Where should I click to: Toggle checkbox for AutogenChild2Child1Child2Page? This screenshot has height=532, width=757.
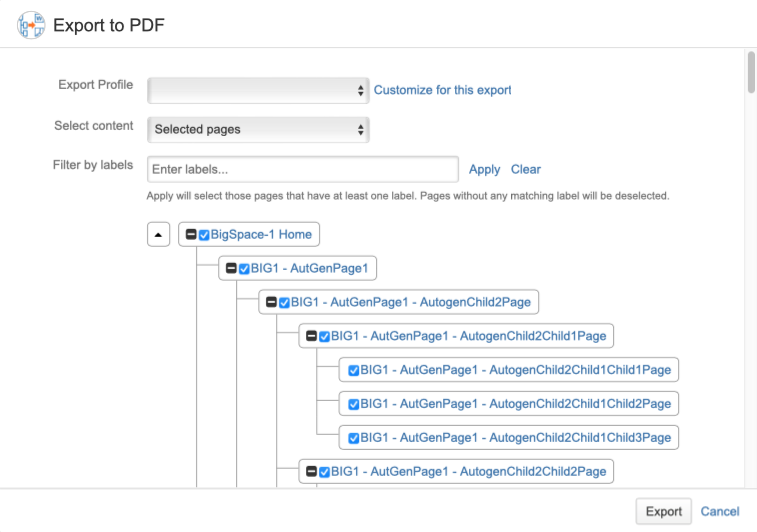coord(354,404)
